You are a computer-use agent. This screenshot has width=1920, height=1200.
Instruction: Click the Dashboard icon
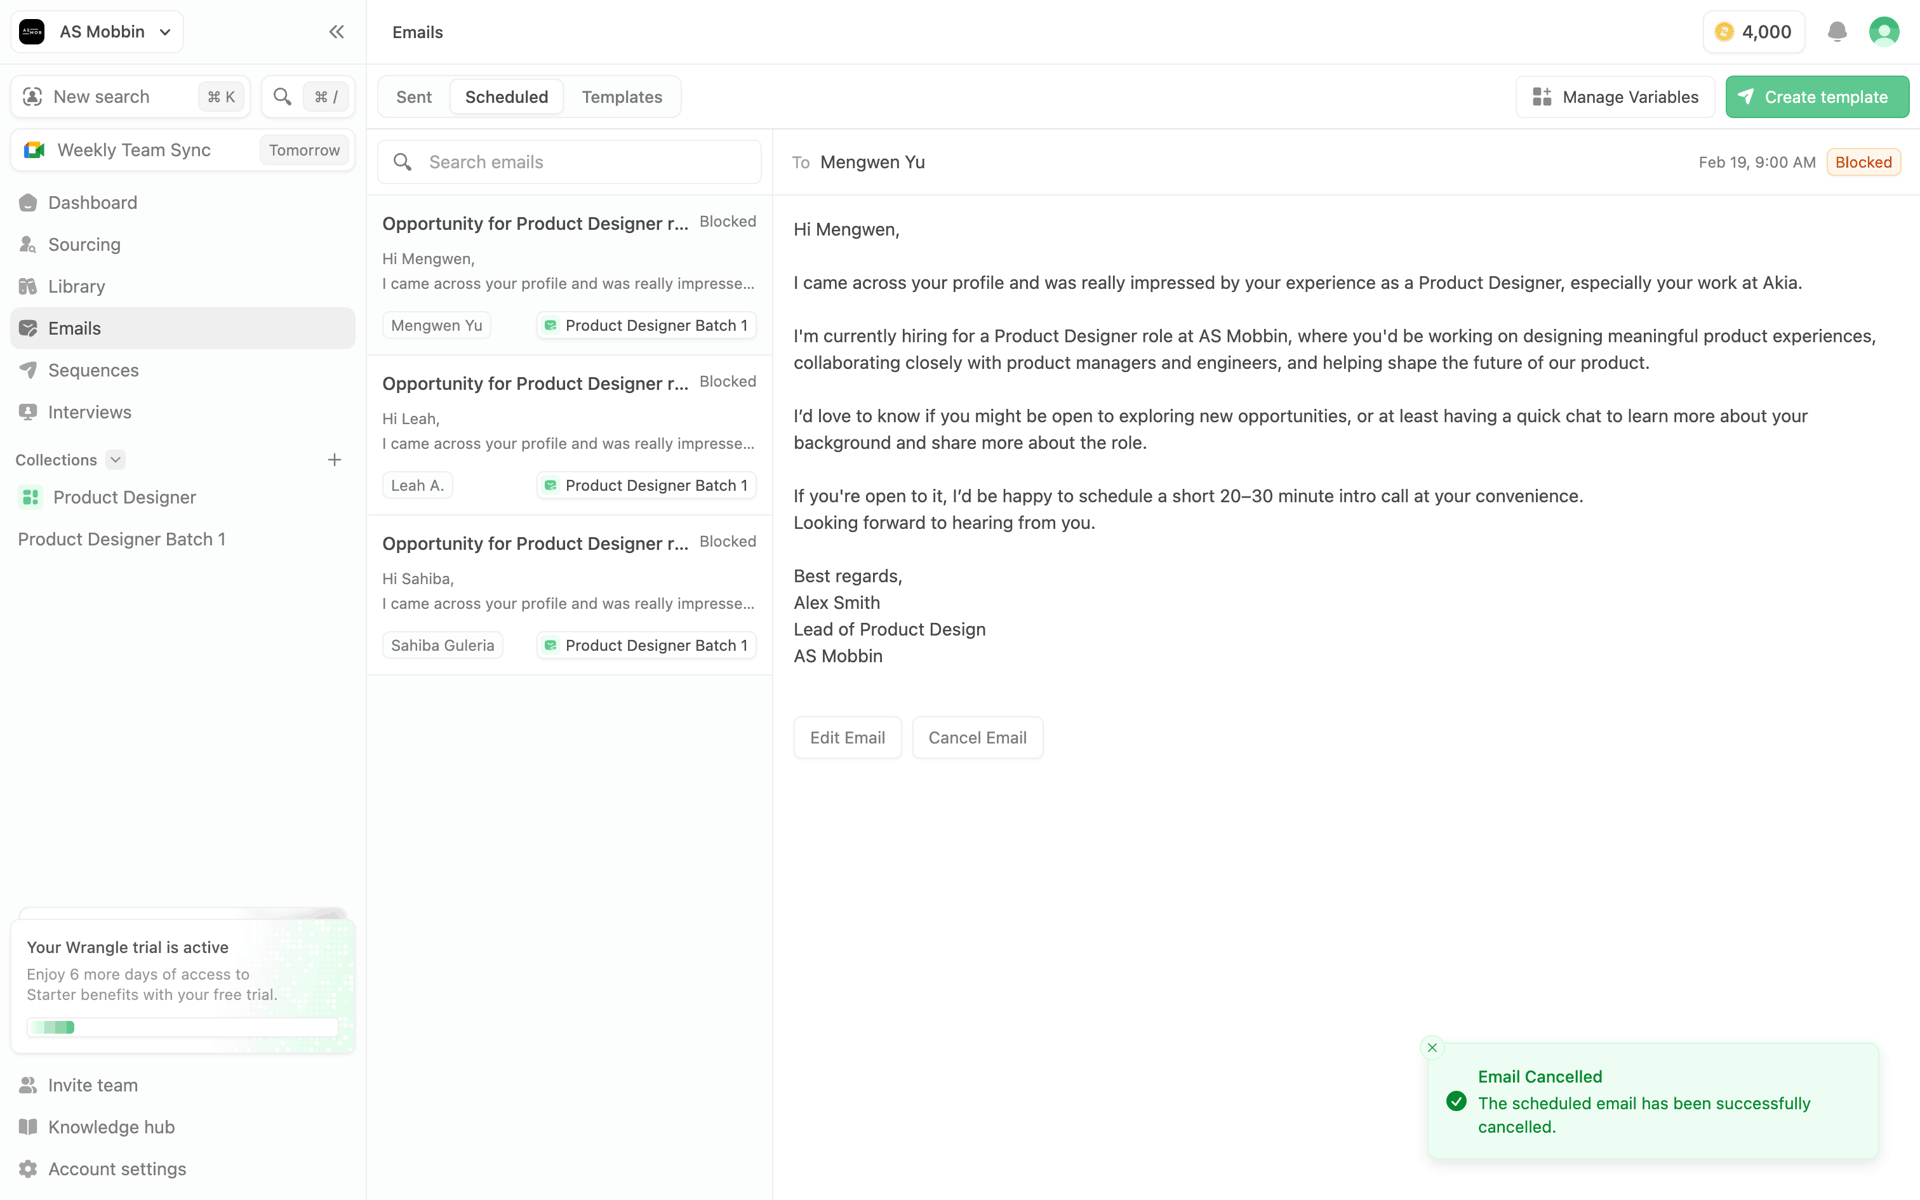[28, 203]
